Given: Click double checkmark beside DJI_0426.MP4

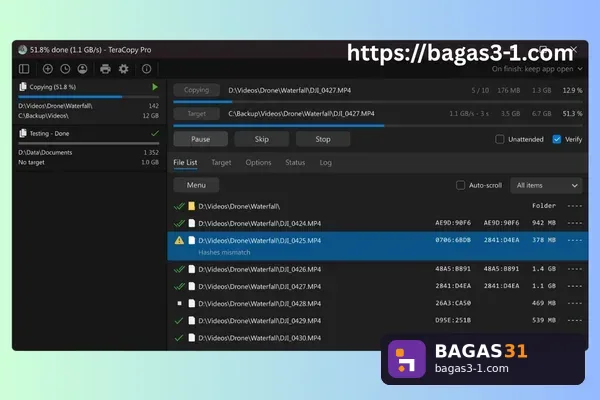Looking at the screenshot, I should 179,269.
